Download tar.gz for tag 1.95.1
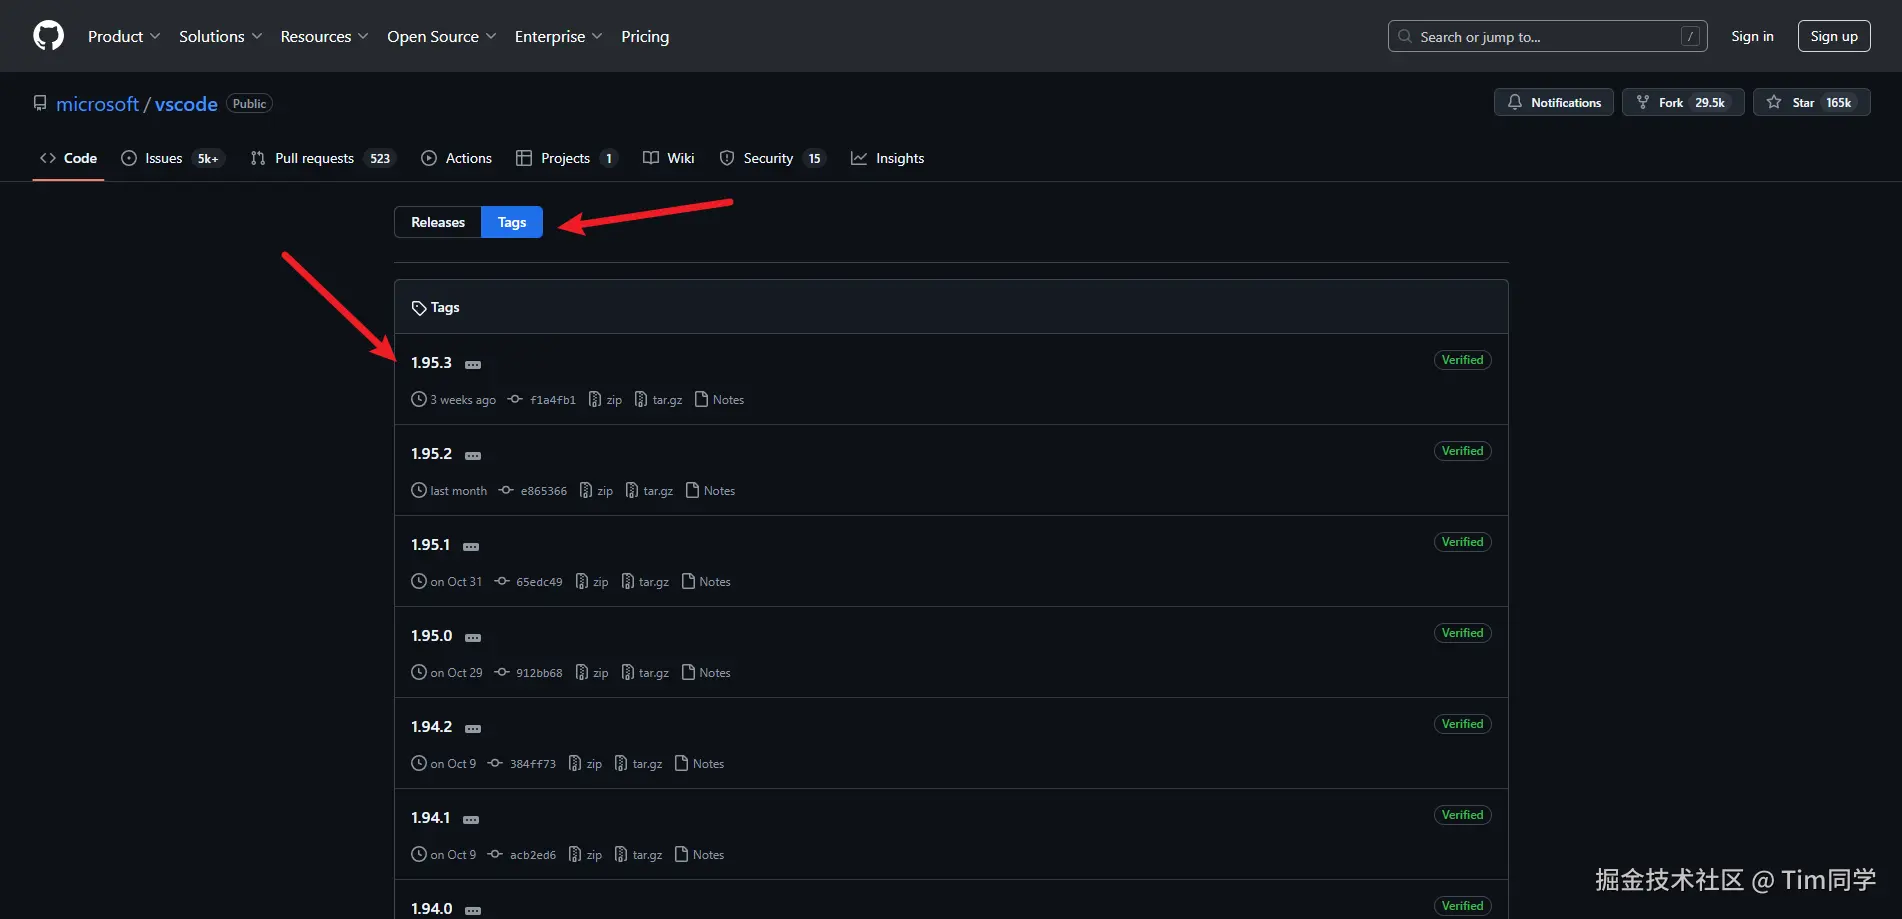Image resolution: width=1902 pixels, height=919 pixels. [x=645, y=582]
